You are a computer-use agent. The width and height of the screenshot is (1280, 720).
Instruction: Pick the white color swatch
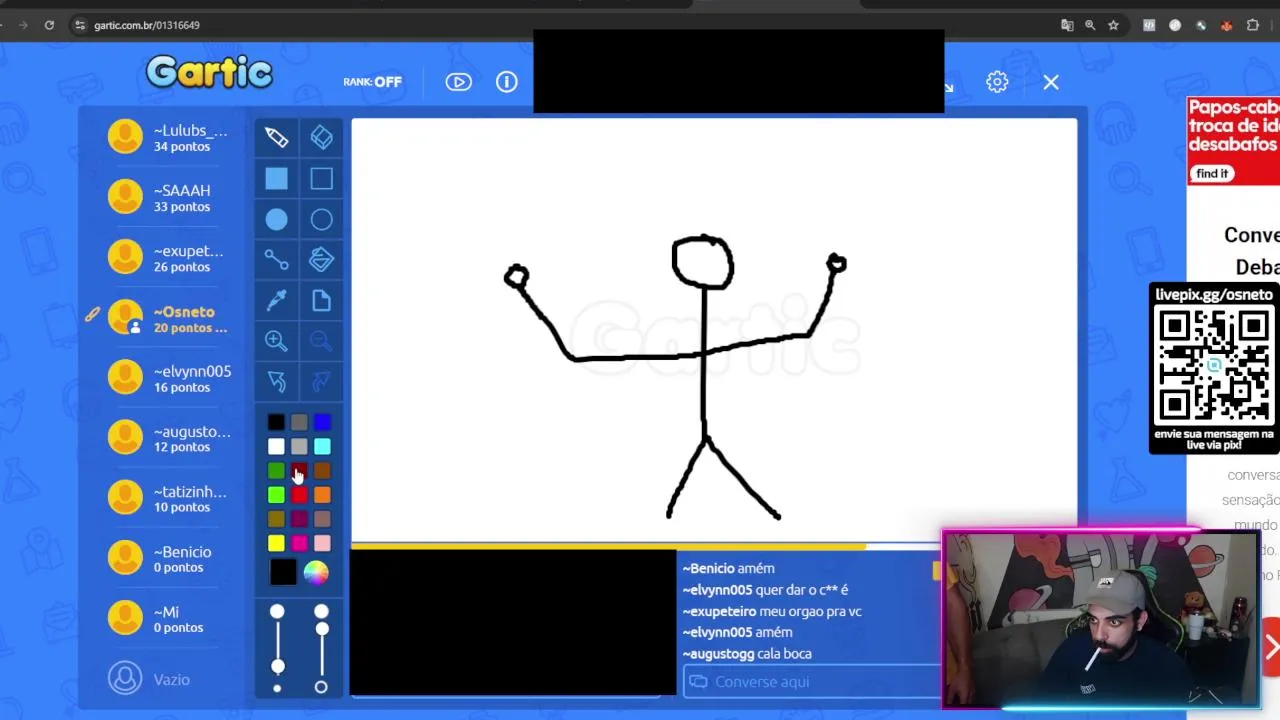pyautogui.click(x=276, y=447)
